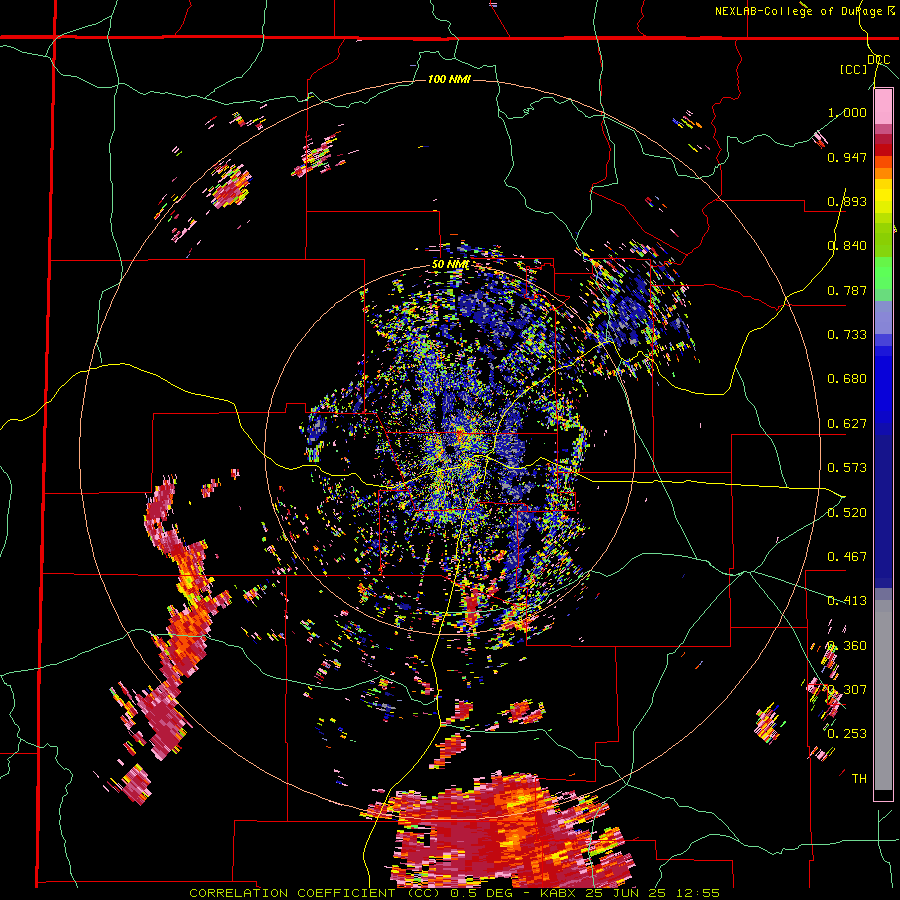Screen dimensions: 900x900
Task: Click the 0.787 legend value
Action: [847, 290]
